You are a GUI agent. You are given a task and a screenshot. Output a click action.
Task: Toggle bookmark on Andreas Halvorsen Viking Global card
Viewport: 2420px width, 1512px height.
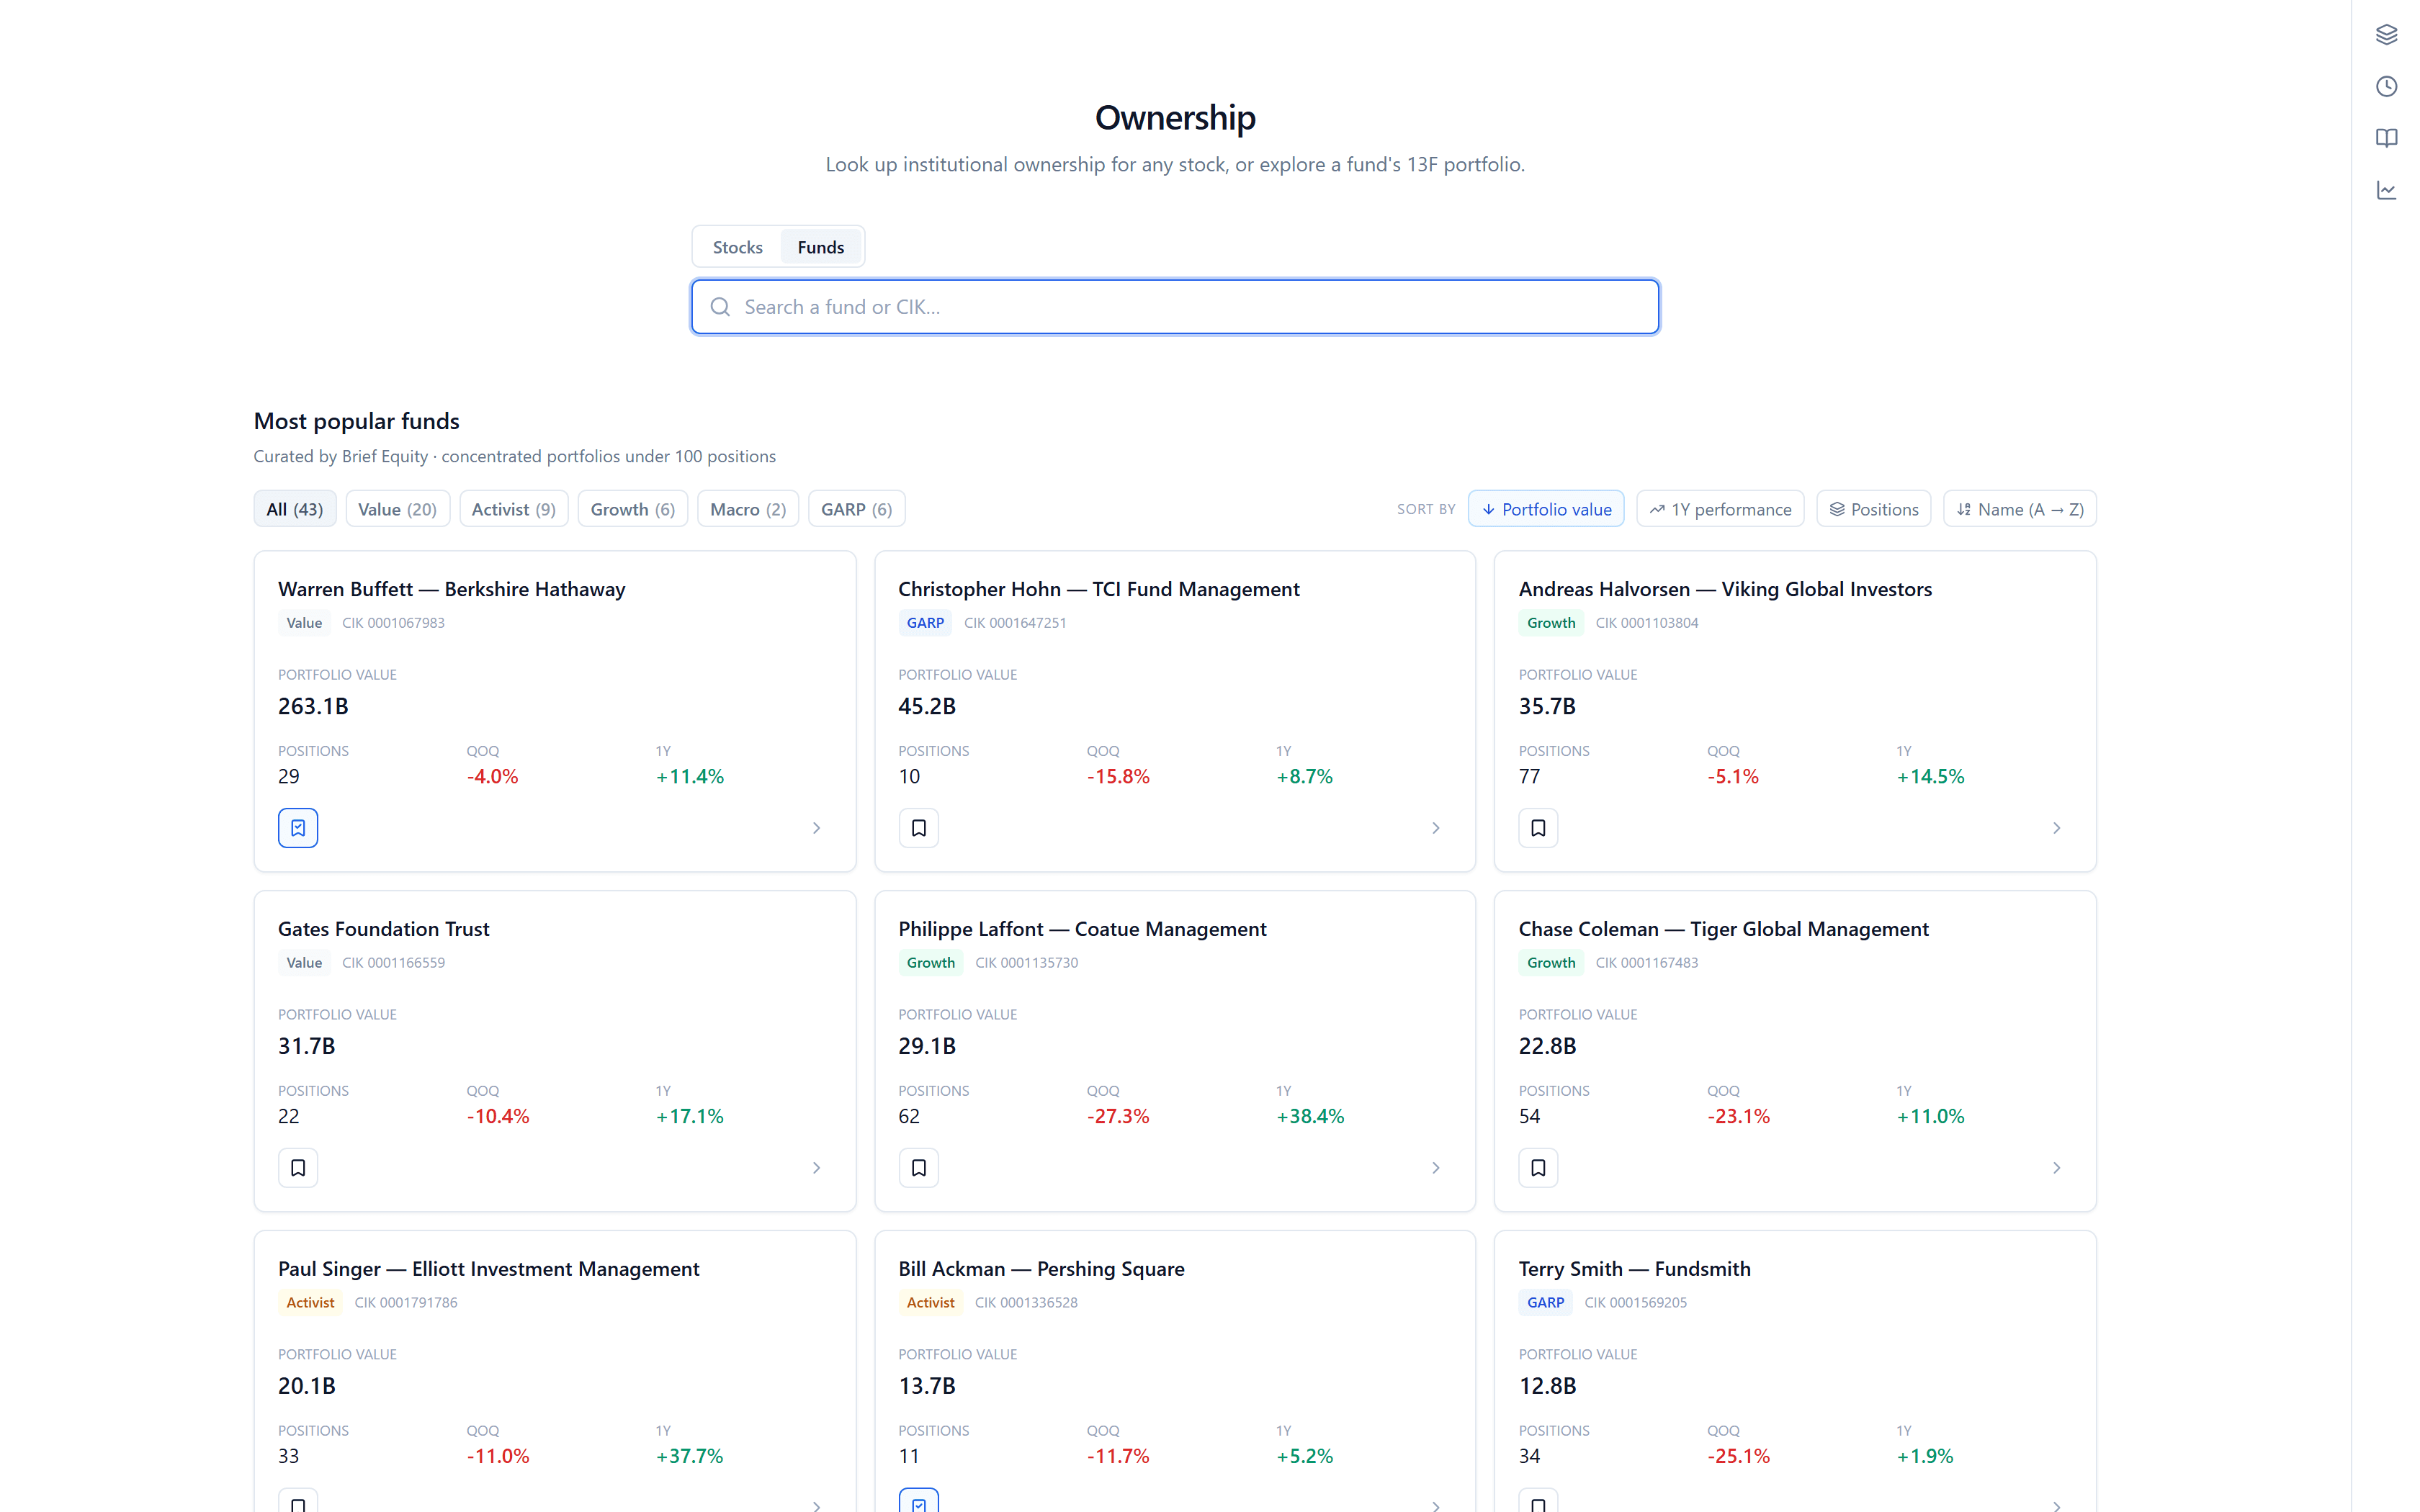point(1538,828)
